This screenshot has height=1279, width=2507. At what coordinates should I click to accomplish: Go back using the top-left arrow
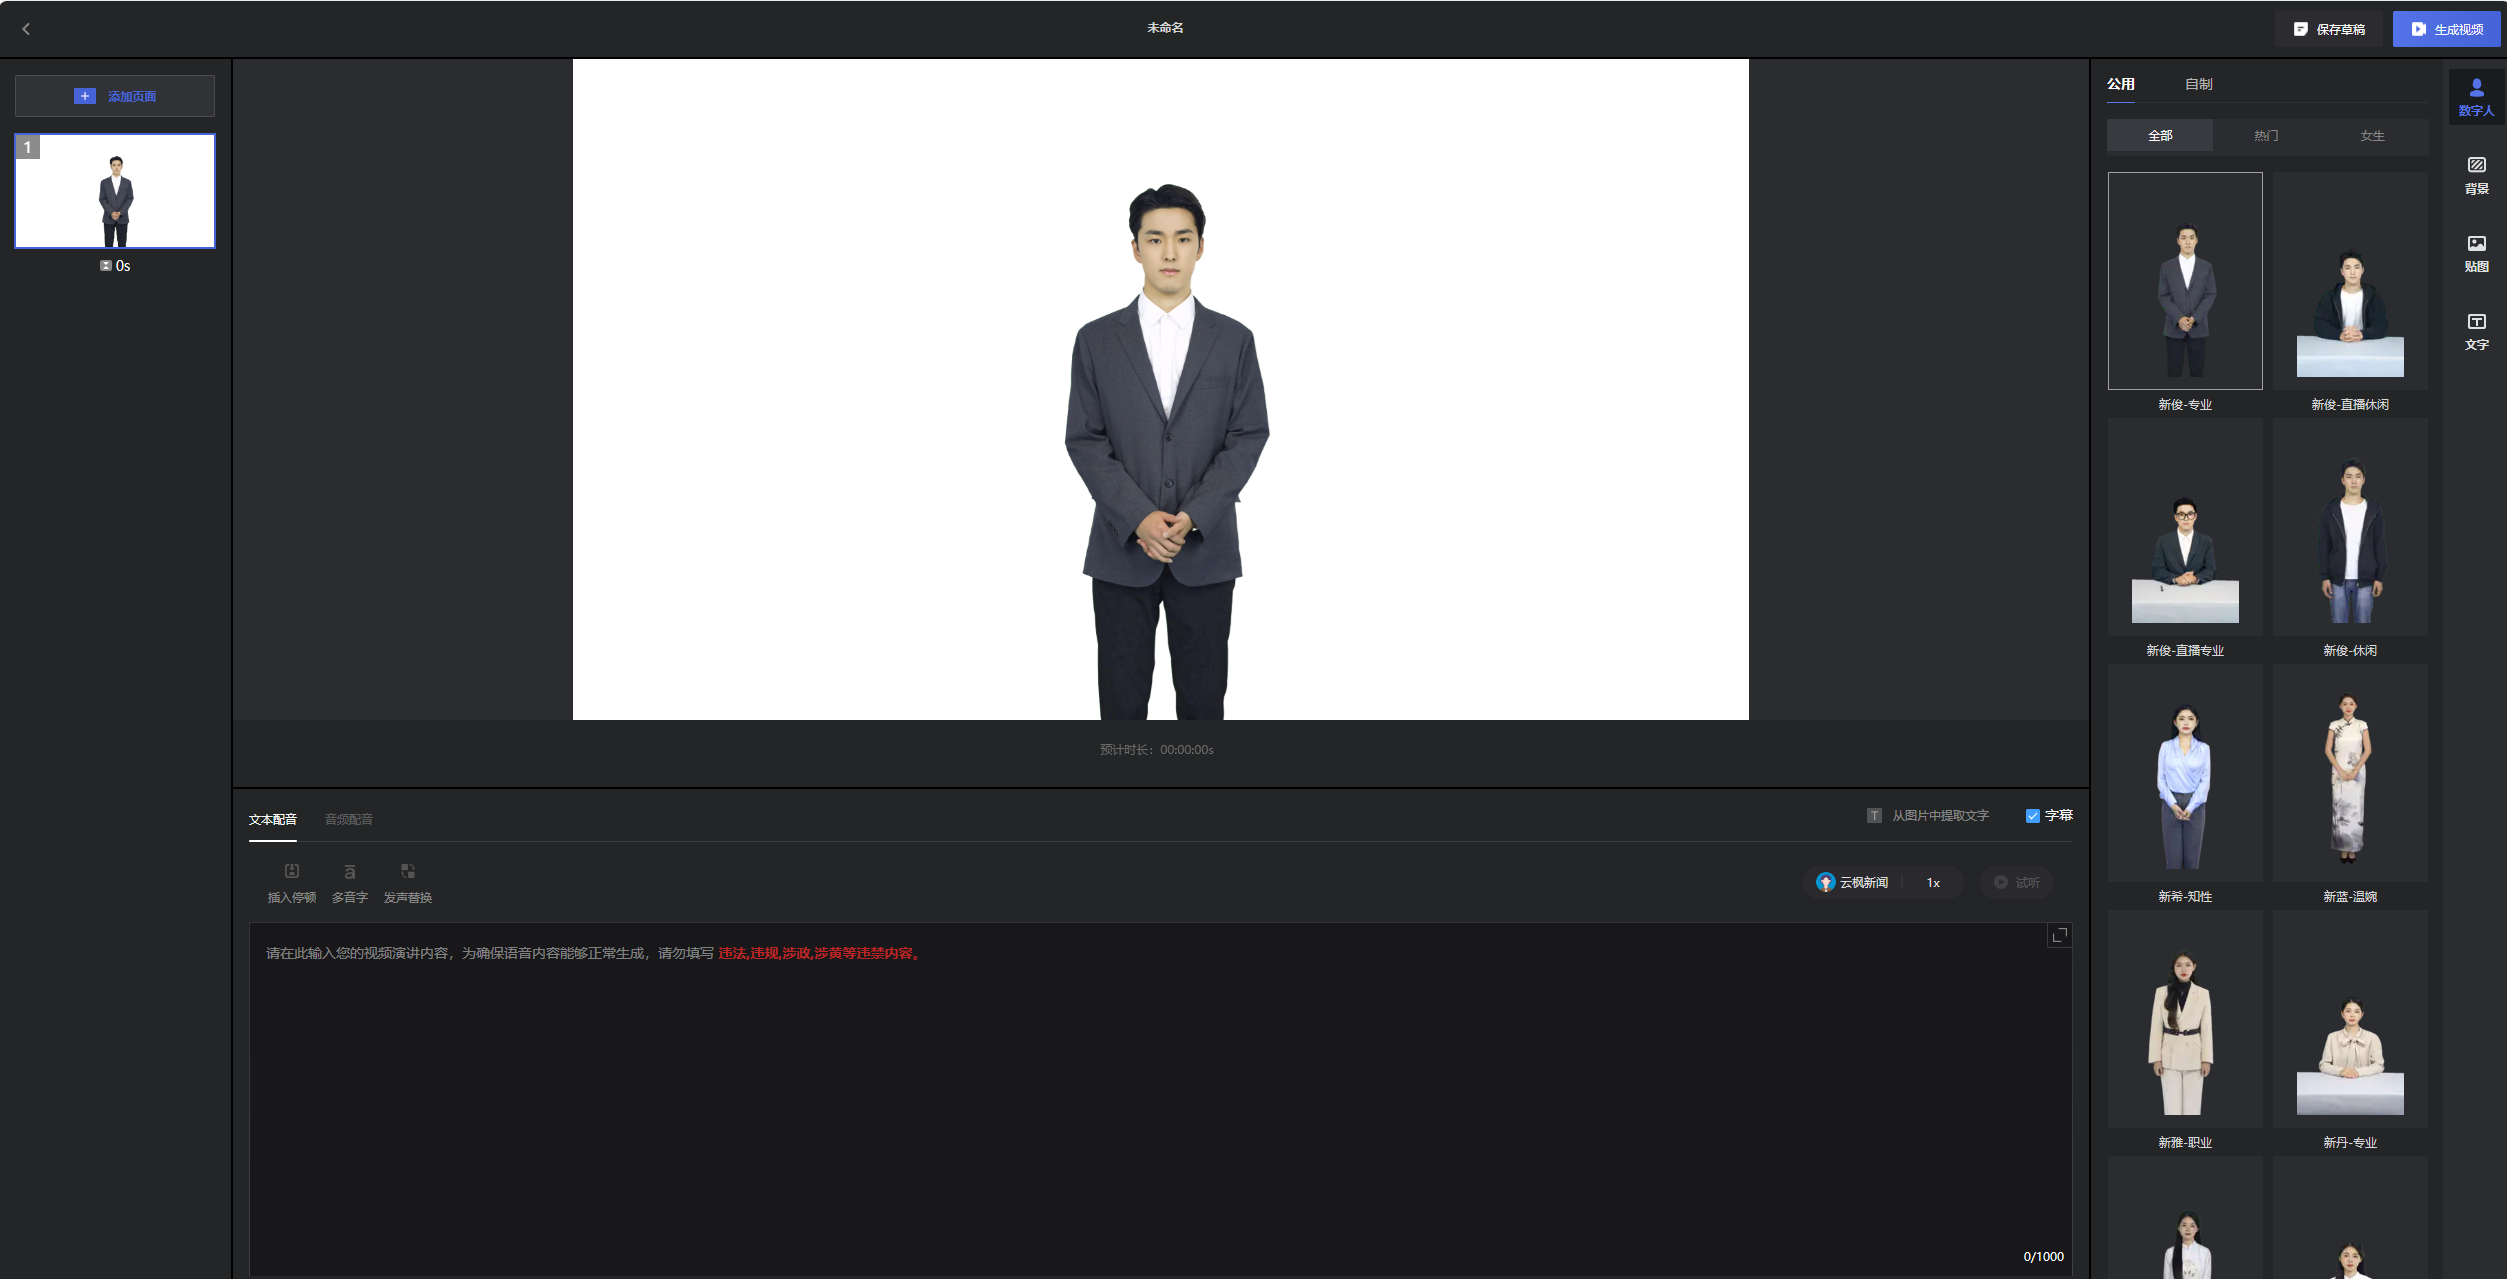(27, 29)
